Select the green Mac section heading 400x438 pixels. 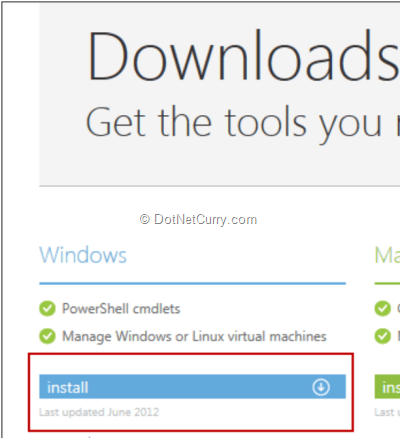click(387, 255)
